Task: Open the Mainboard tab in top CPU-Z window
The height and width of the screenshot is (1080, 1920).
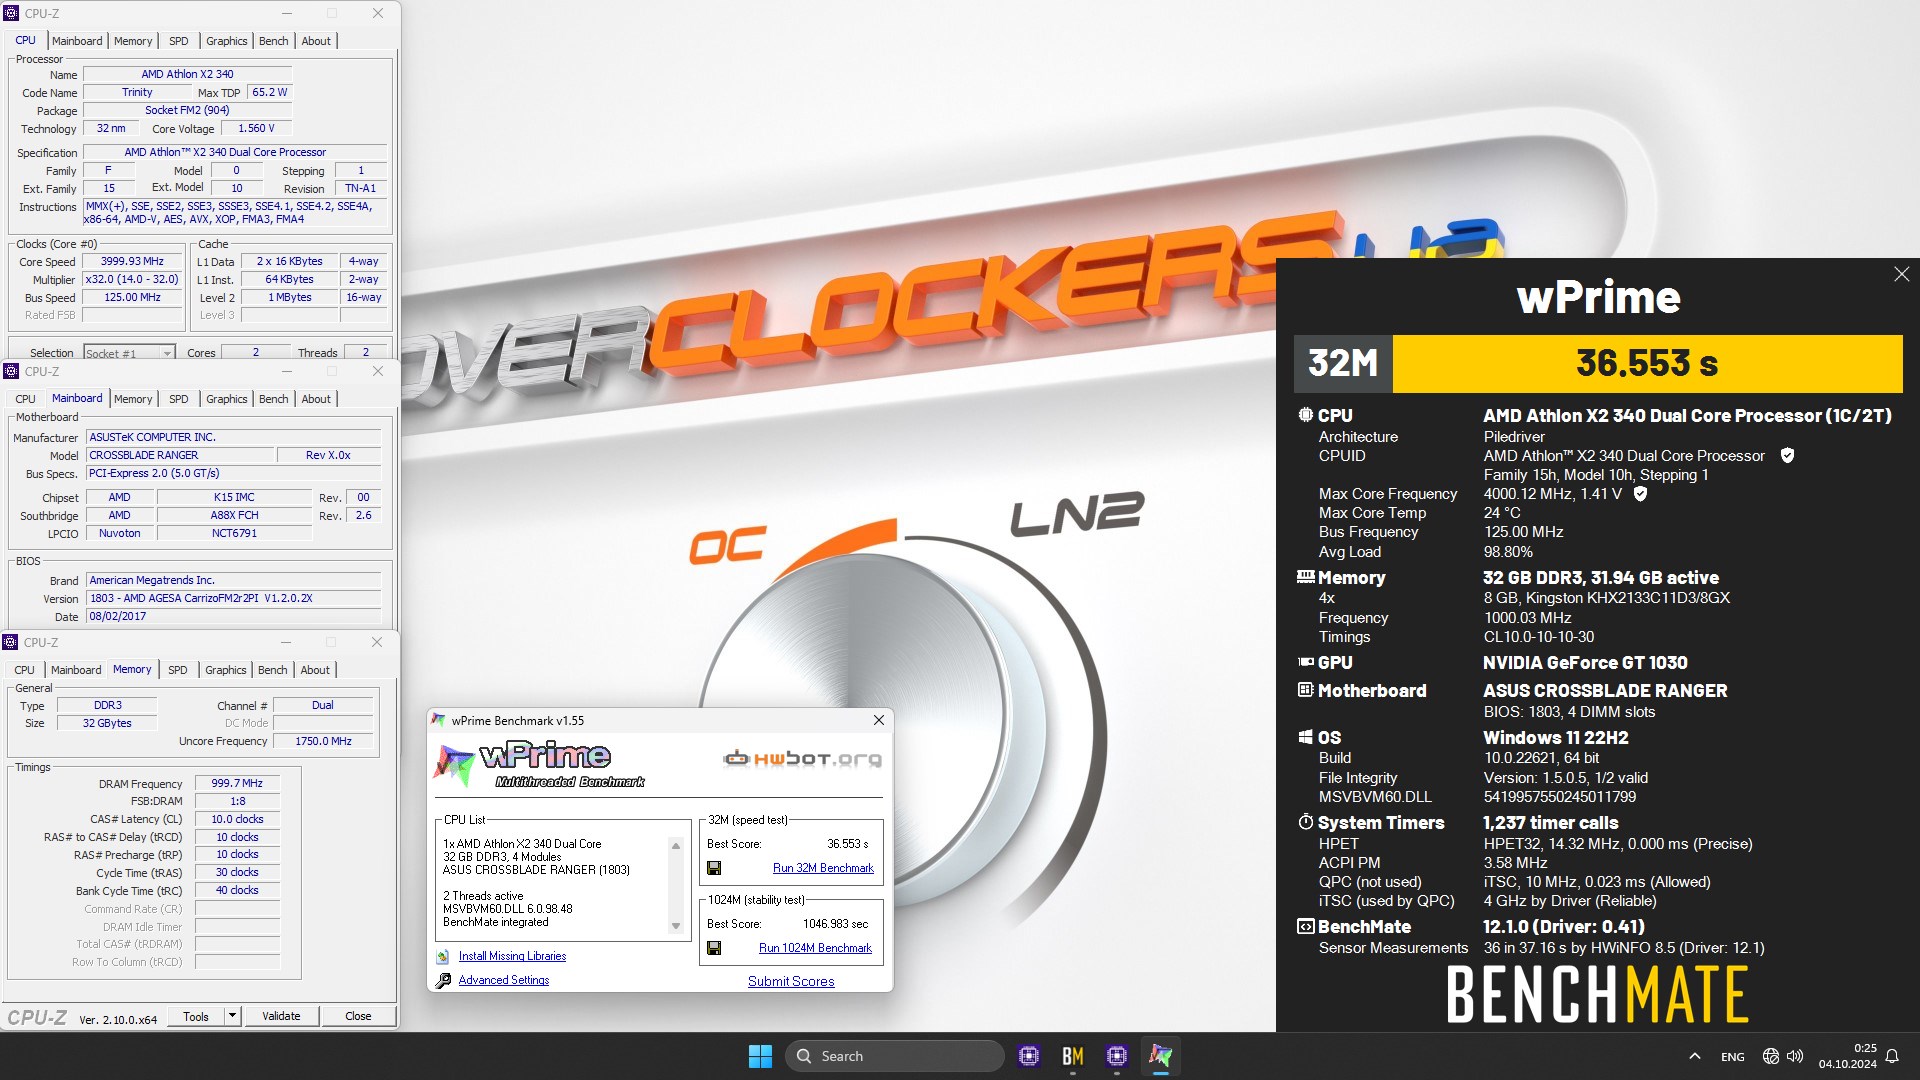Action: [x=77, y=41]
